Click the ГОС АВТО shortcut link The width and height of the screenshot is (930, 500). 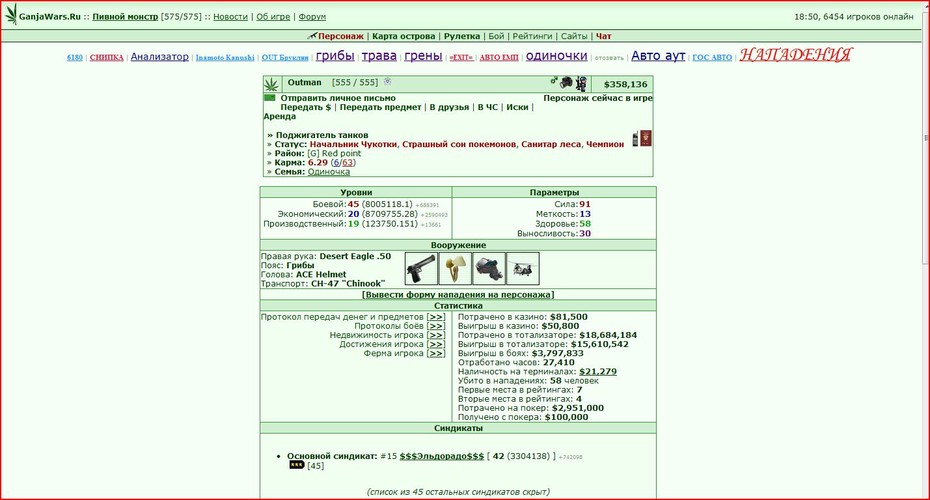point(712,58)
